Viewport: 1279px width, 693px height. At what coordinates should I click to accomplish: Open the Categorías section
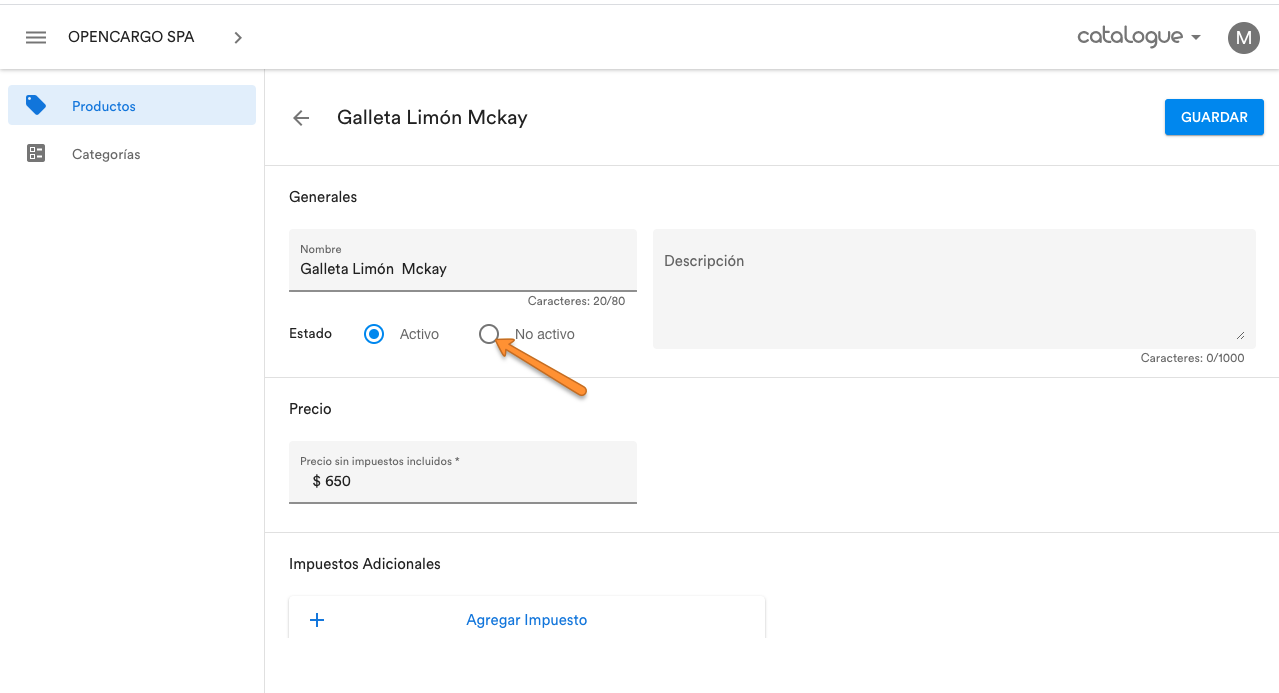coord(106,154)
